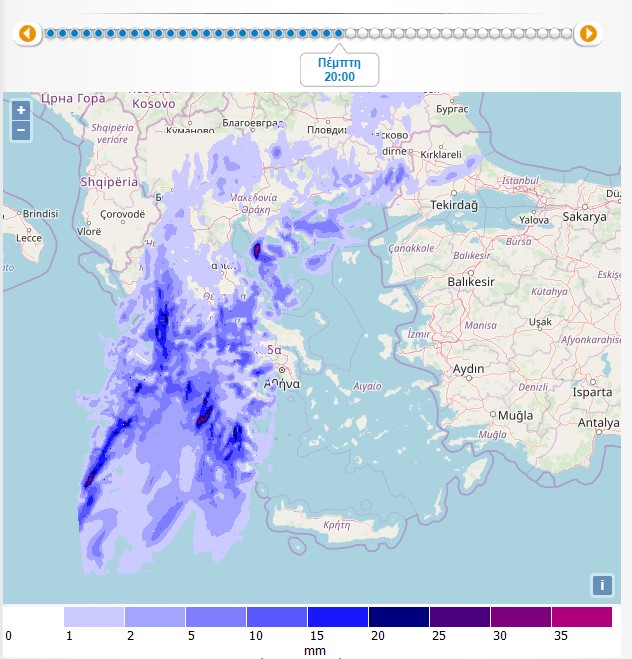Click the currently active timeline dot
Screen dimensions: 632x659
[339, 34]
